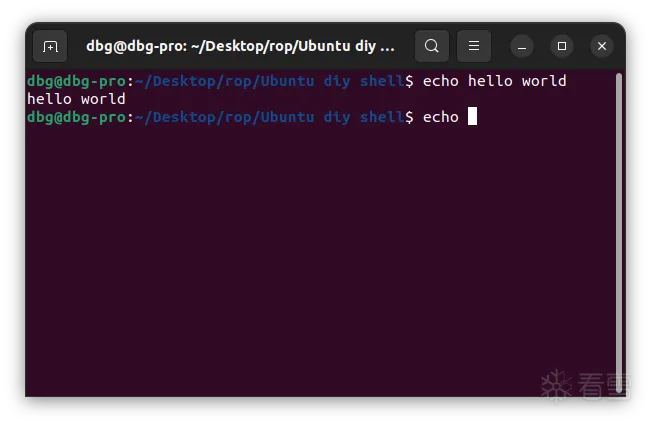Click the search magnifier icon
Screen dimensions: 651x425
pos(431,46)
